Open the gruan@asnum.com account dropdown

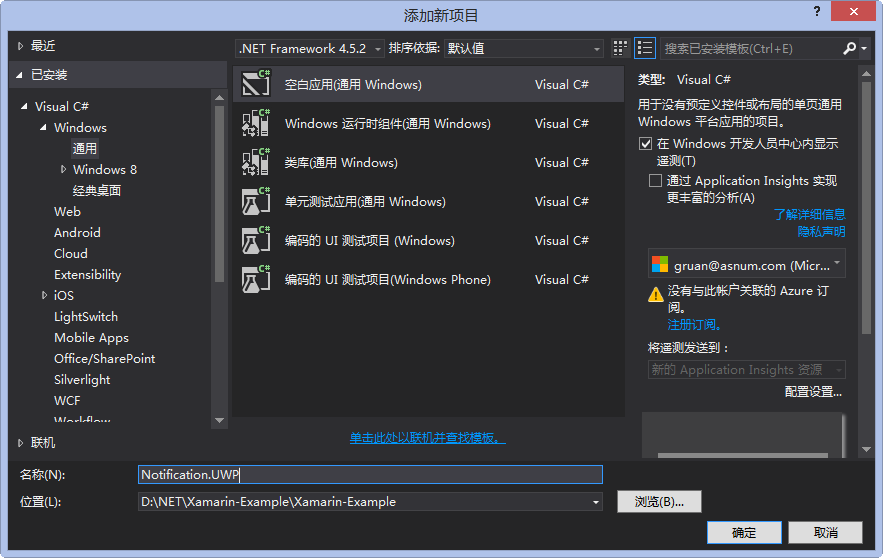point(747,264)
